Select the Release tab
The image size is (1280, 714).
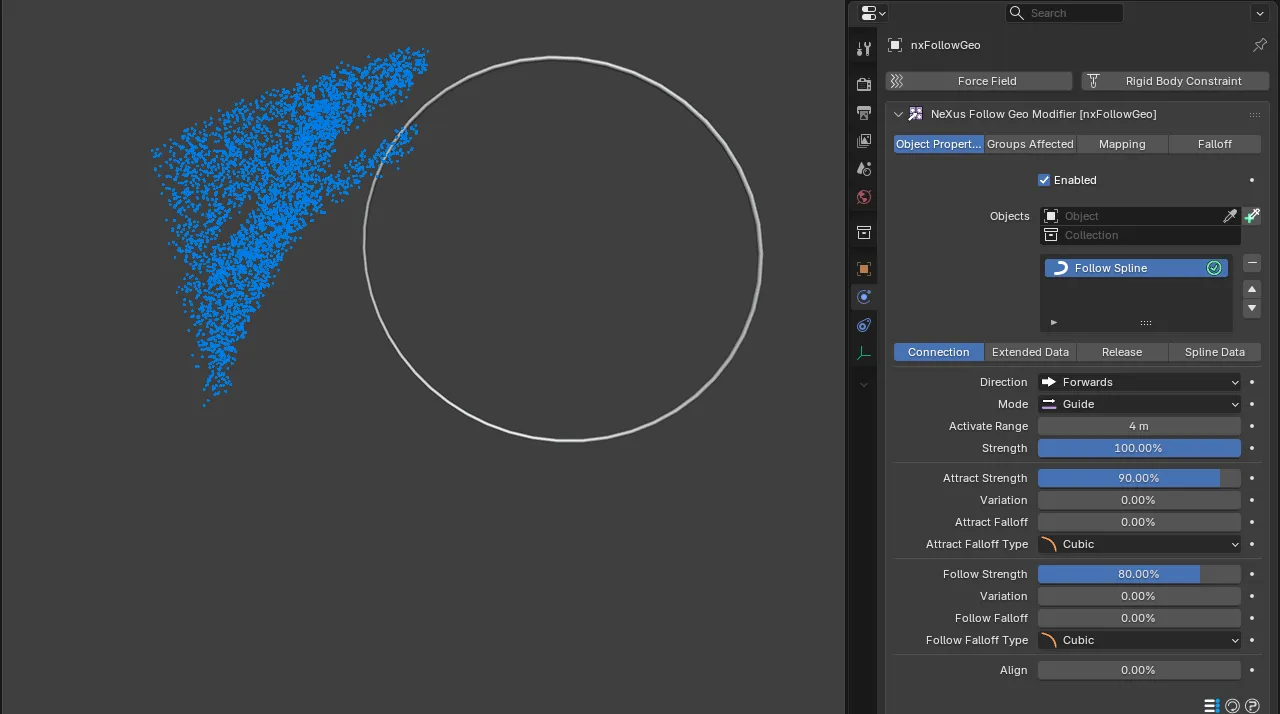pos(1122,352)
